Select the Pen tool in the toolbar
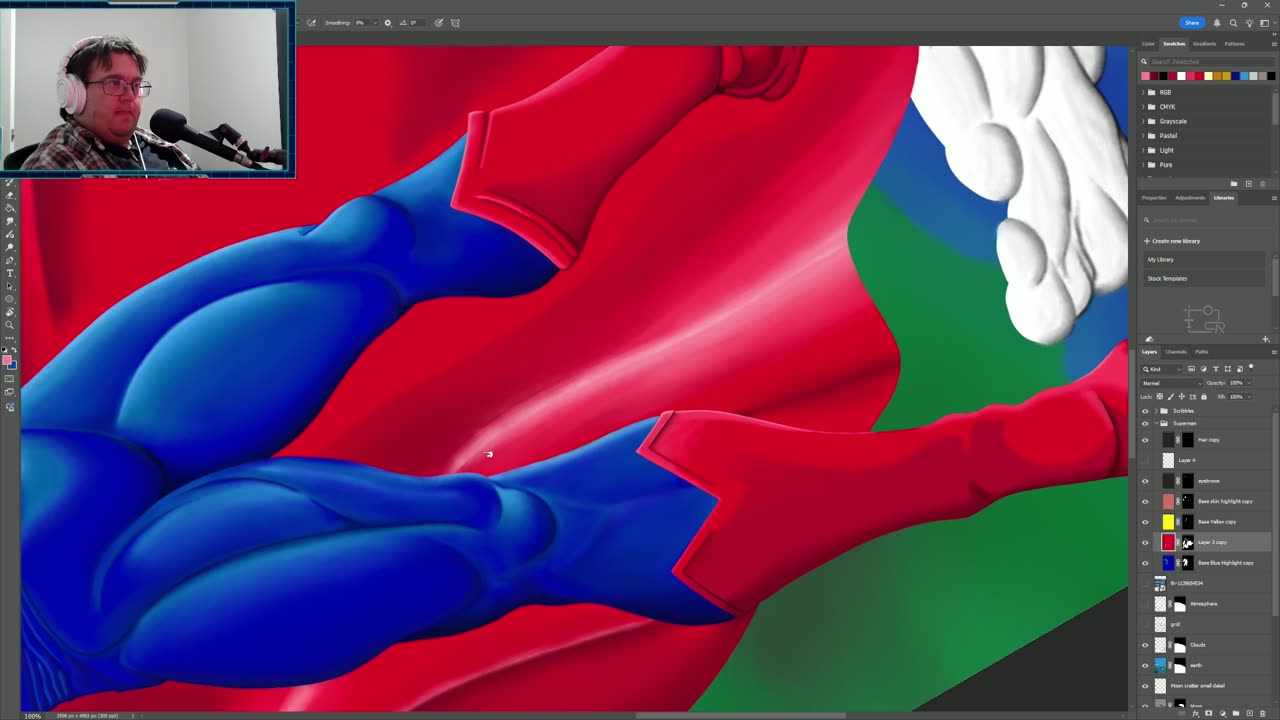This screenshot has height=720, width=1280. 10,260
